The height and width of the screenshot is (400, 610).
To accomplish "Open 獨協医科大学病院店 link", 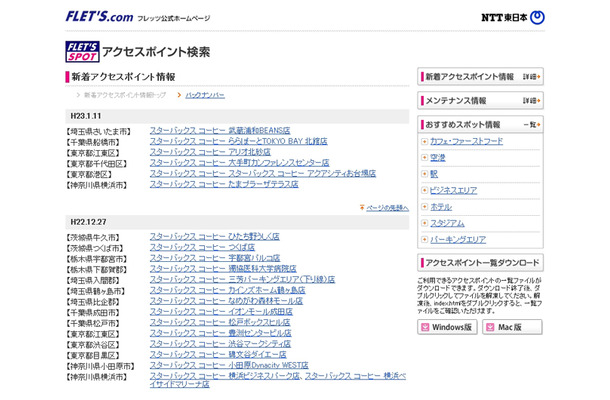I will point(223,269).
